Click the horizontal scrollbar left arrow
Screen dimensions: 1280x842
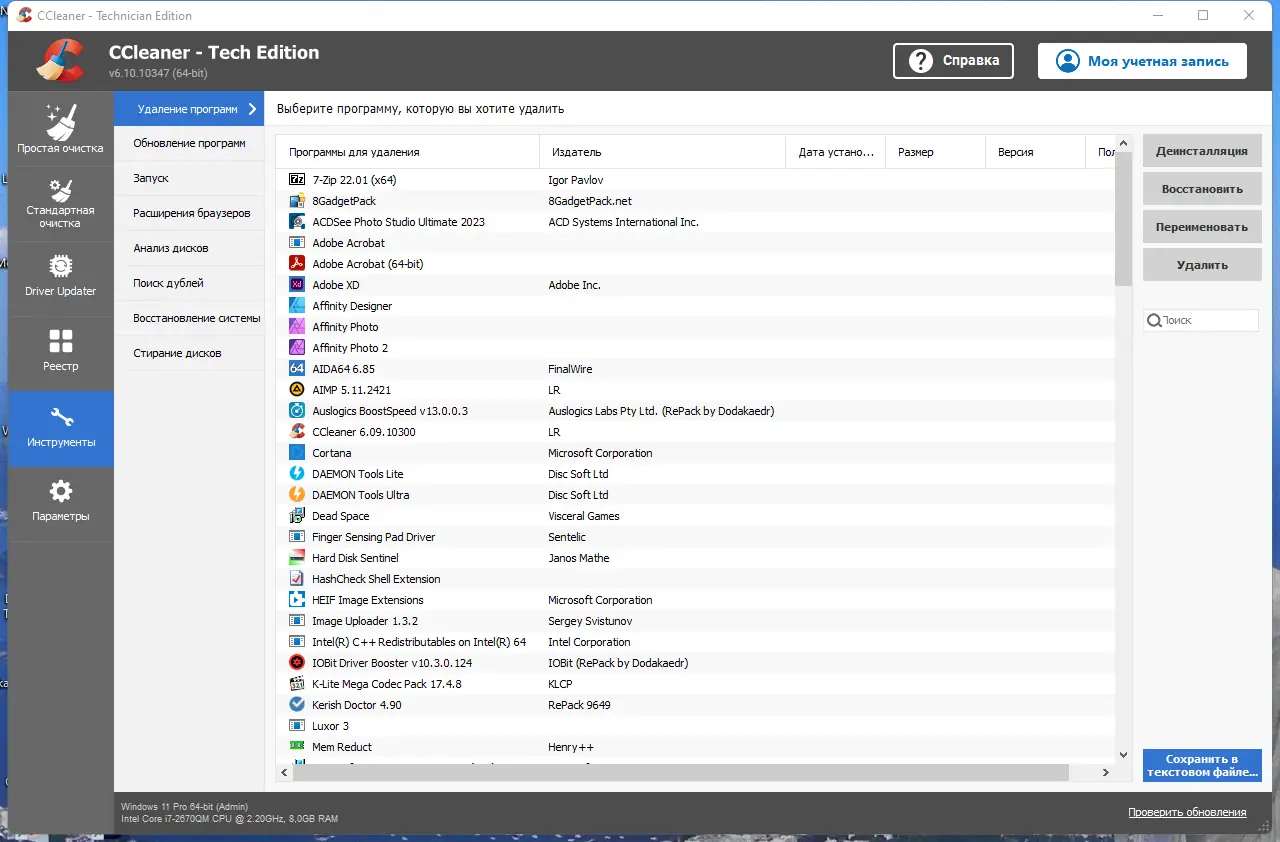click(285, 772)
